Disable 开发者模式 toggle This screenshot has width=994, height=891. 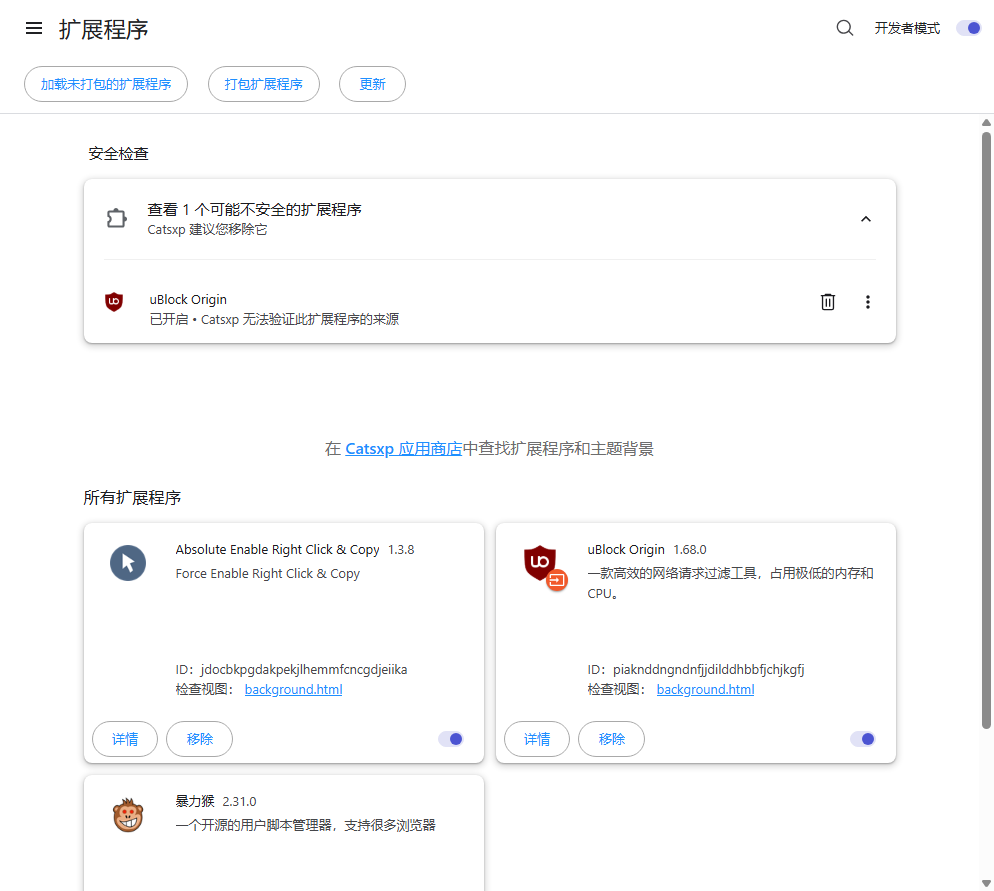(968, 27)
